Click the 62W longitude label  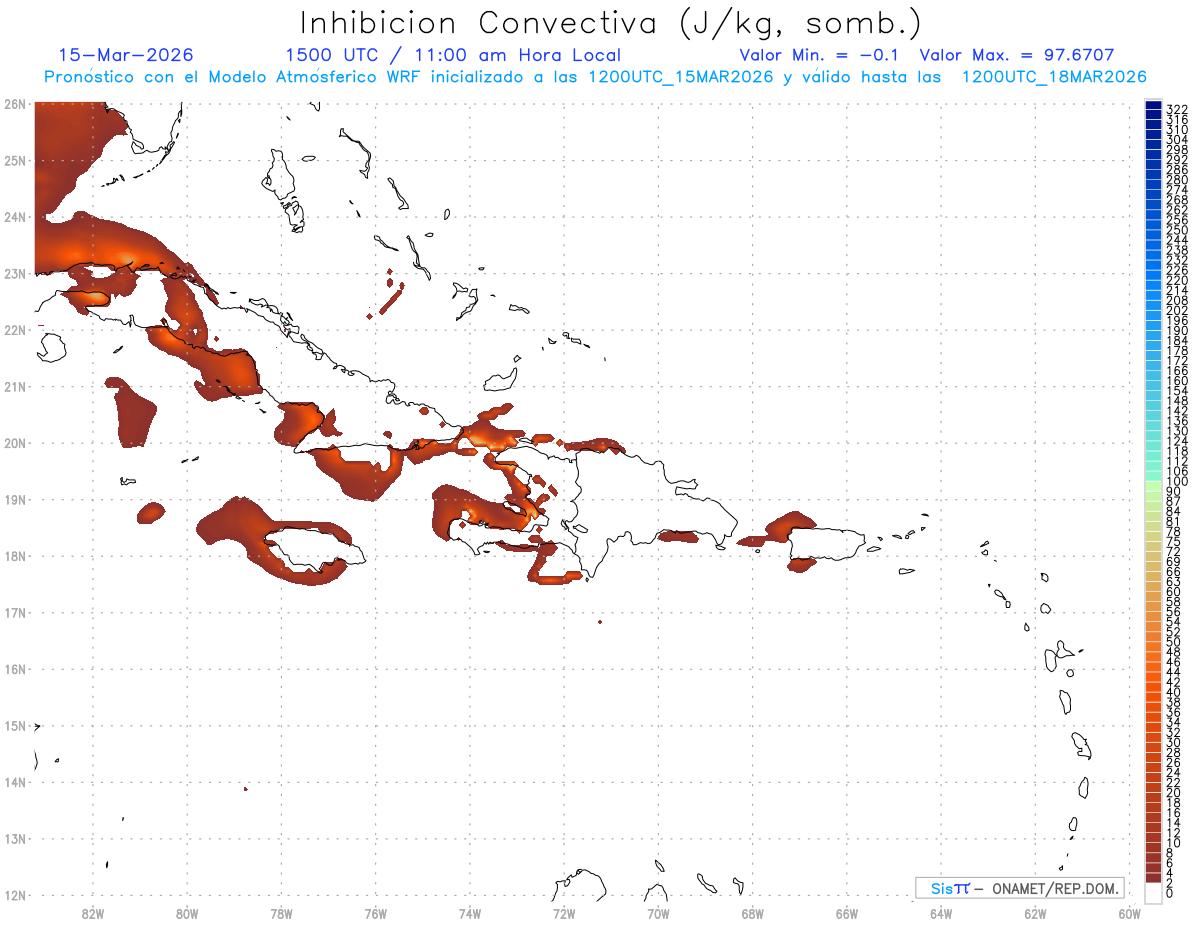point(1035,912)
